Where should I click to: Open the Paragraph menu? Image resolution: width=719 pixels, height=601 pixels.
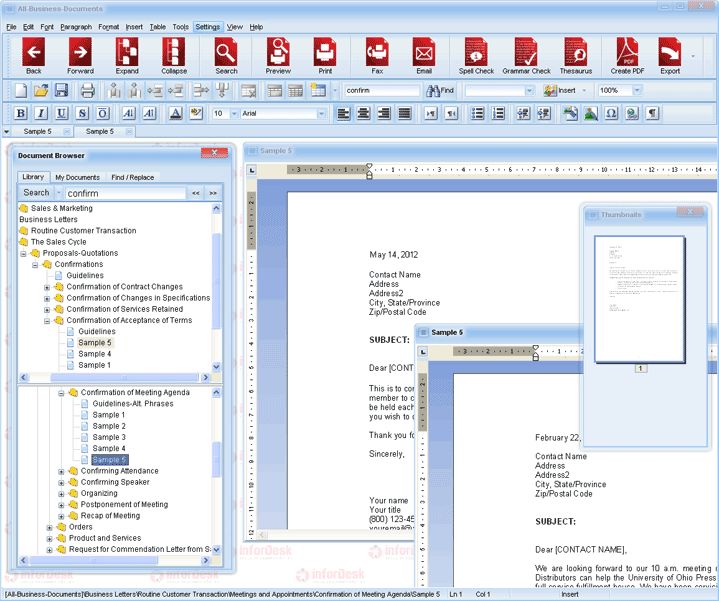point(76,27)
